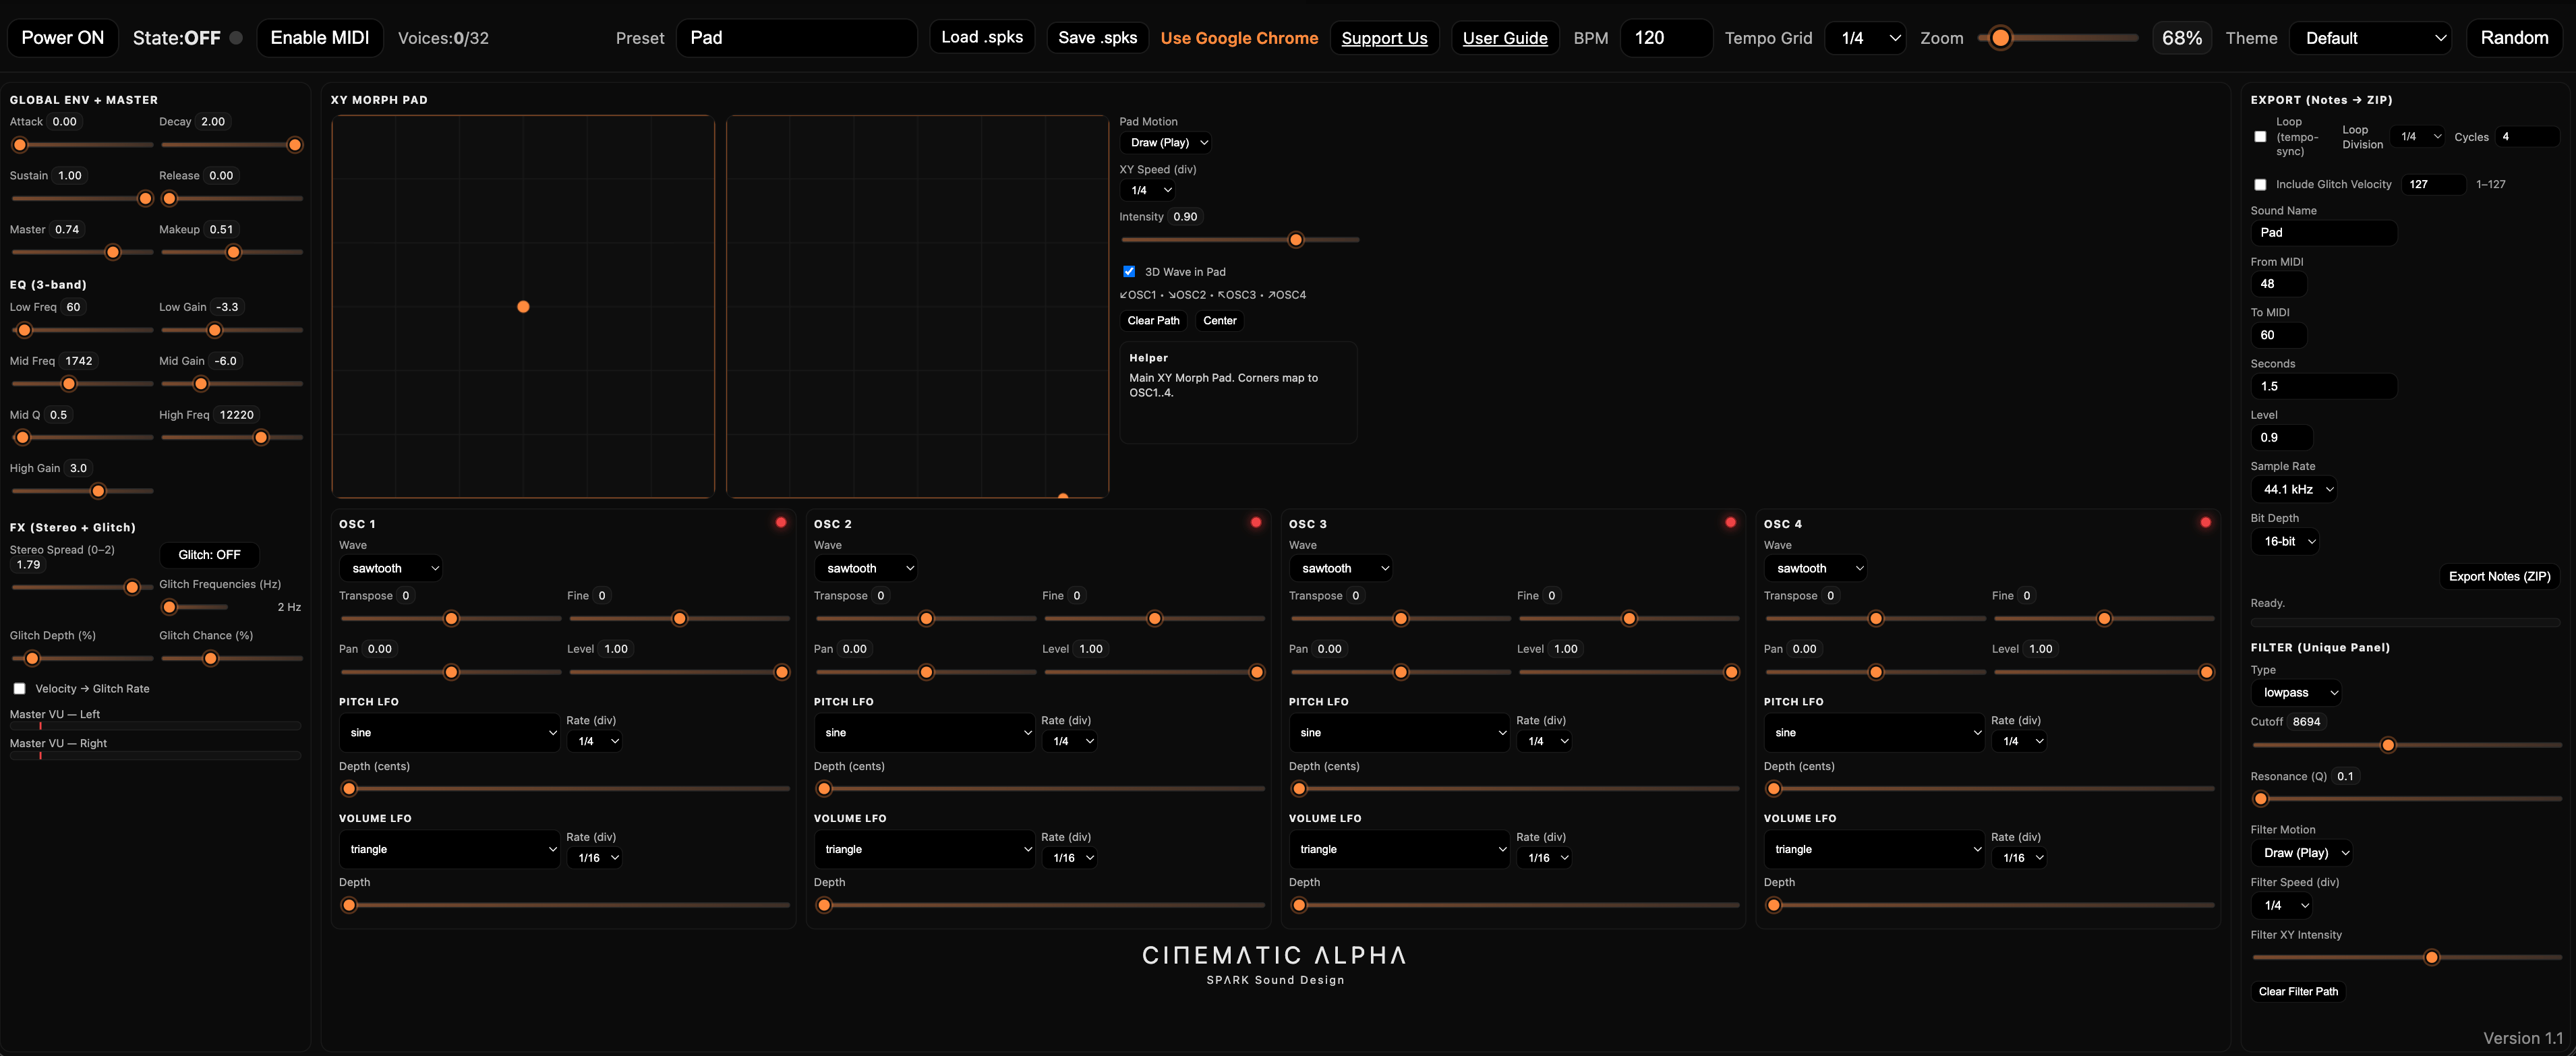
Task: Expand the OSC 1 Wave sawtooth dropdown
Action: coord(392,568)
